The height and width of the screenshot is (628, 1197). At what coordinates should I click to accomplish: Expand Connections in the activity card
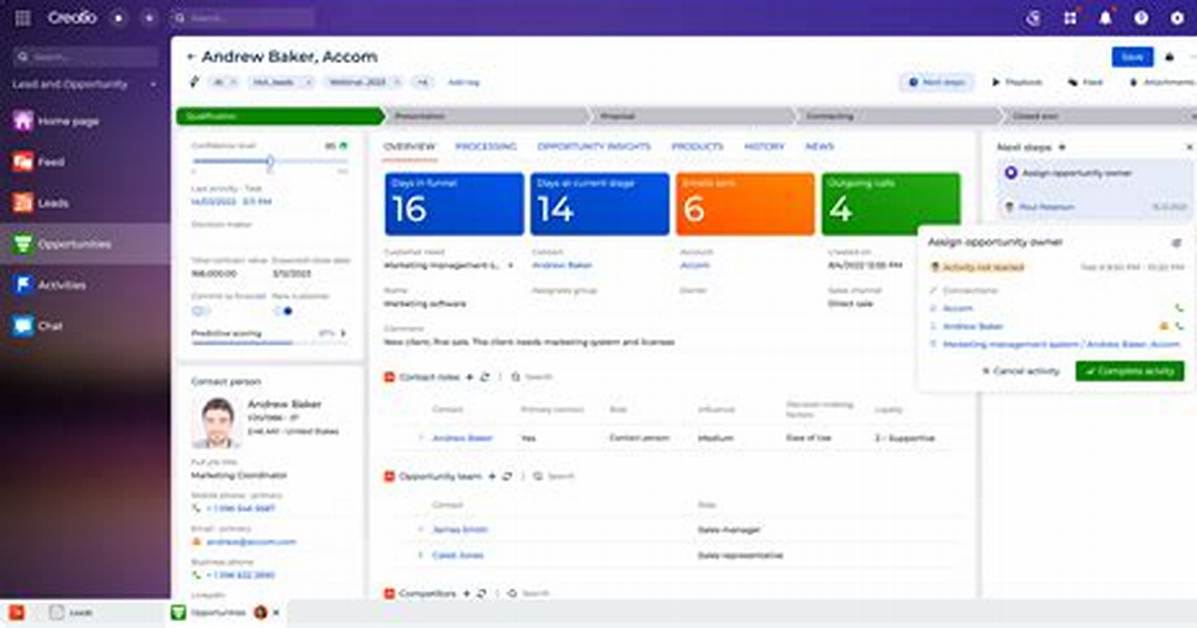[x=932, y=291]
